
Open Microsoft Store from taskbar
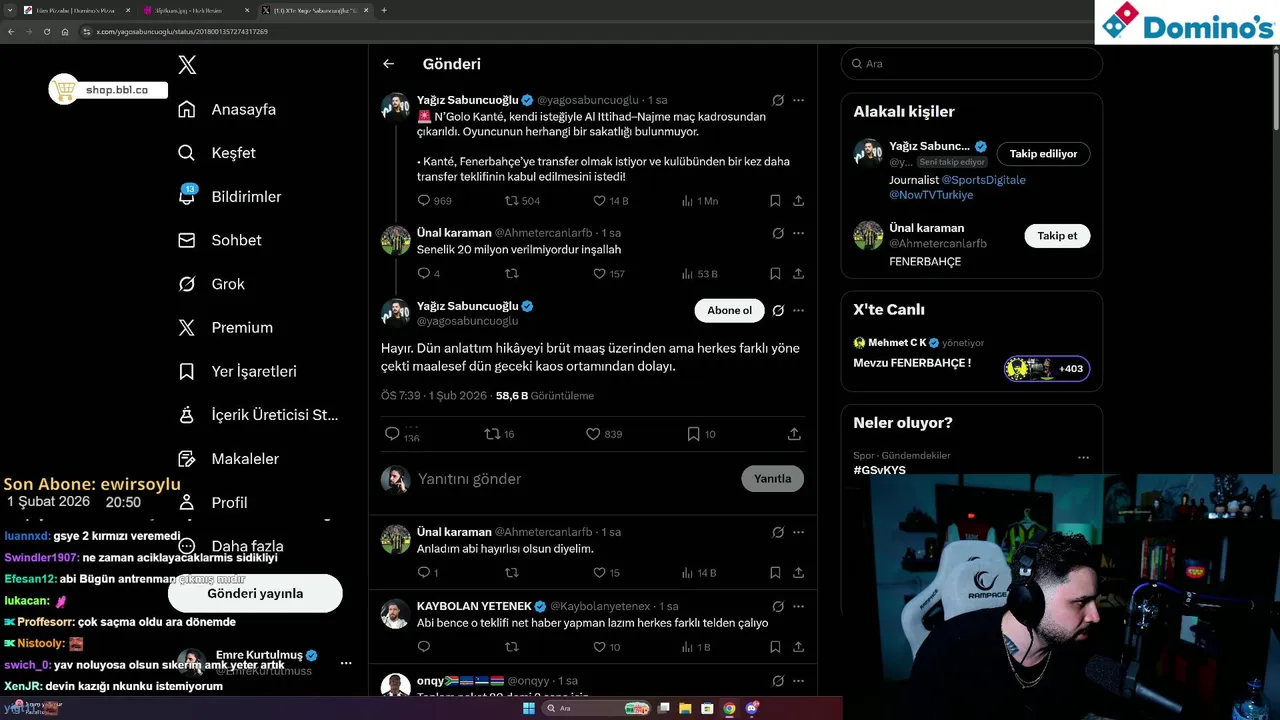point(707,708)
